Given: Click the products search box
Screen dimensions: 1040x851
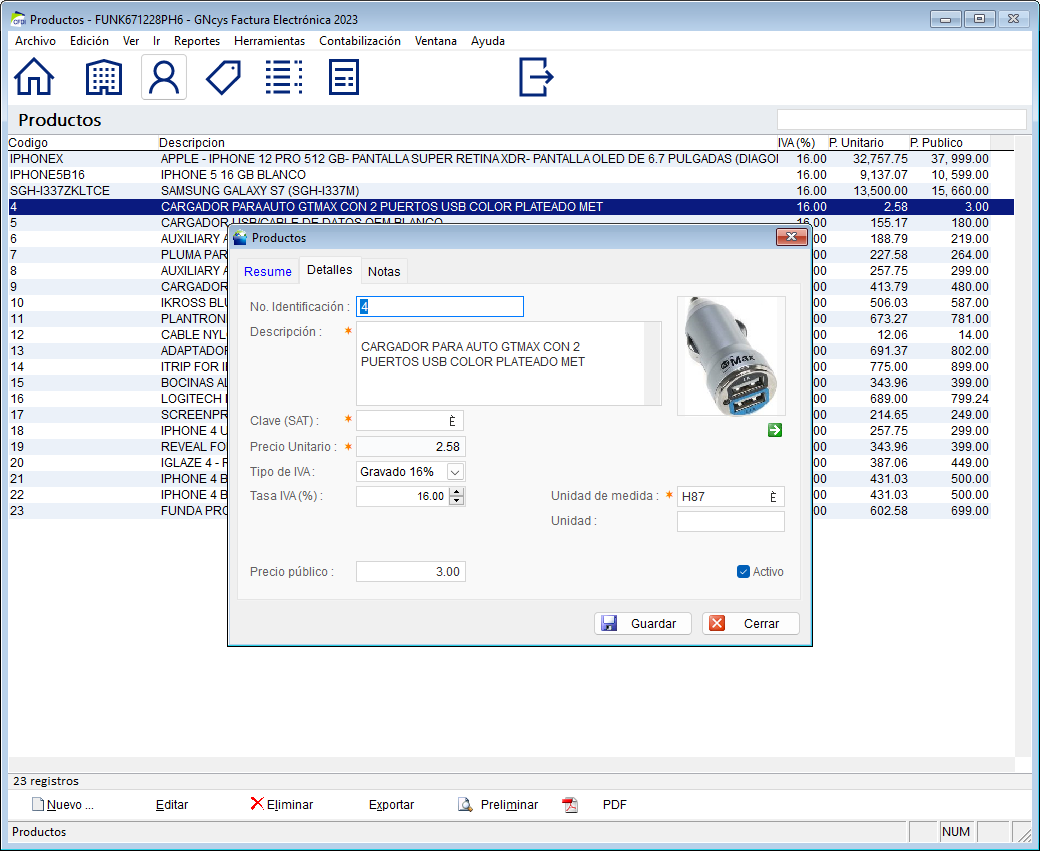Looking at the screenshot, I should (901, 119).
